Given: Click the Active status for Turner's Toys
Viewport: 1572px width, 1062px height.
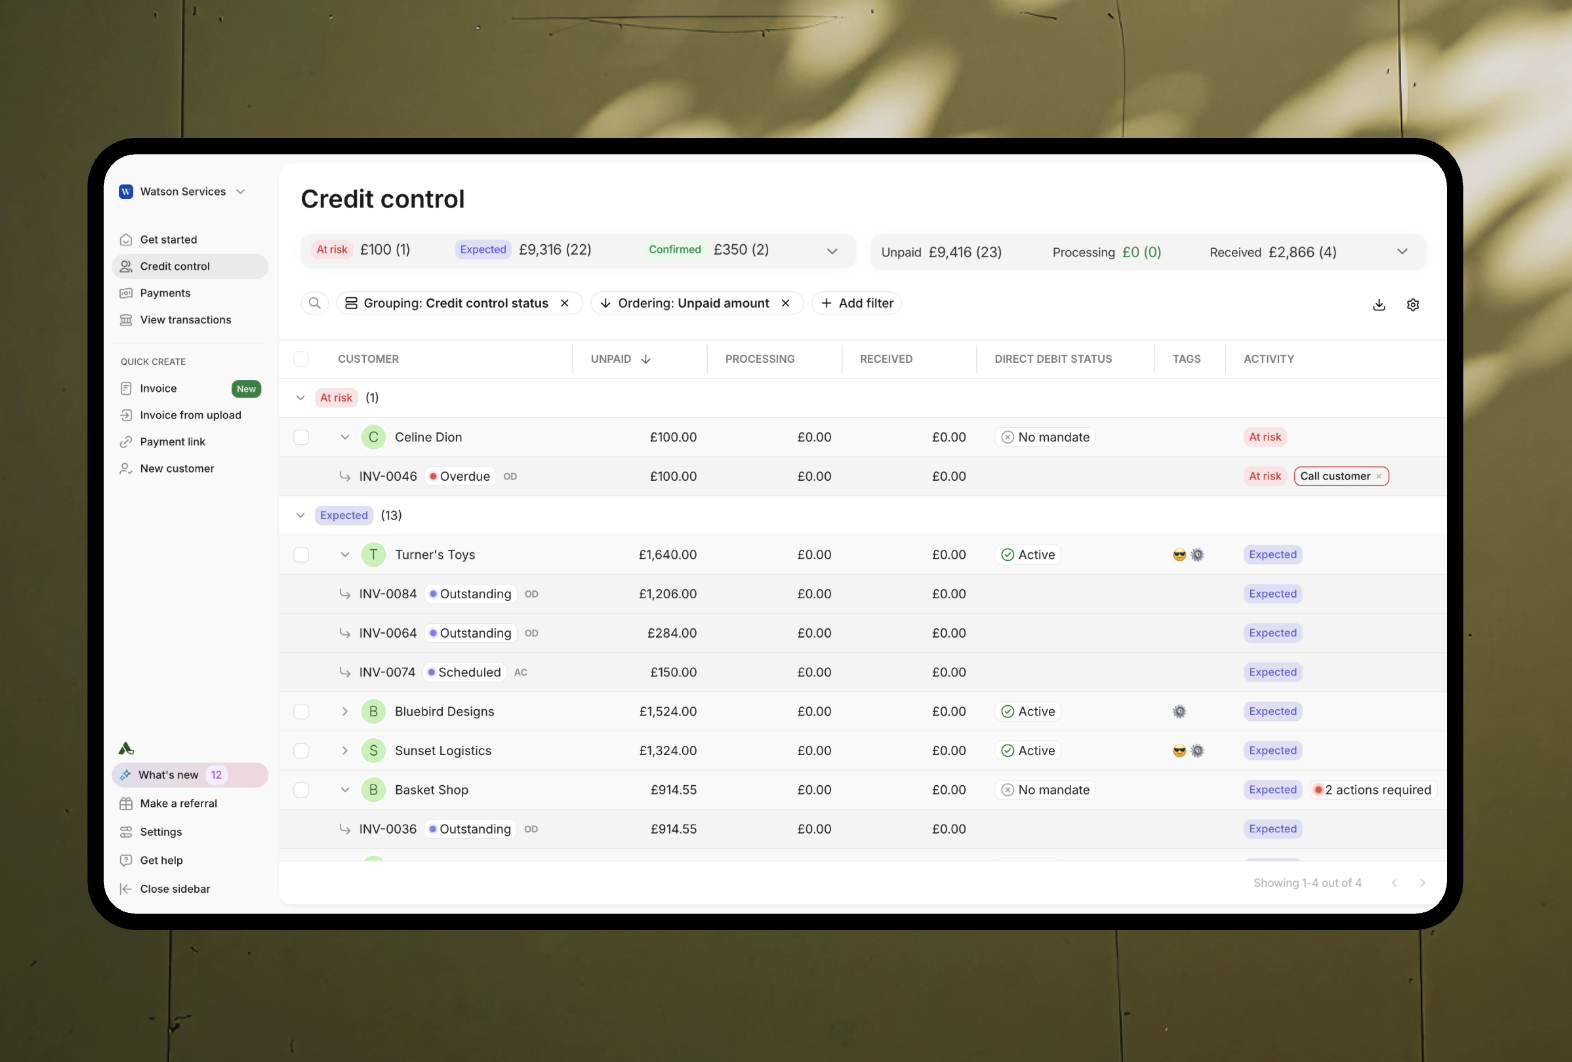Looking at the screenshot, I should pyautogui.click(x=1028, y=555).
